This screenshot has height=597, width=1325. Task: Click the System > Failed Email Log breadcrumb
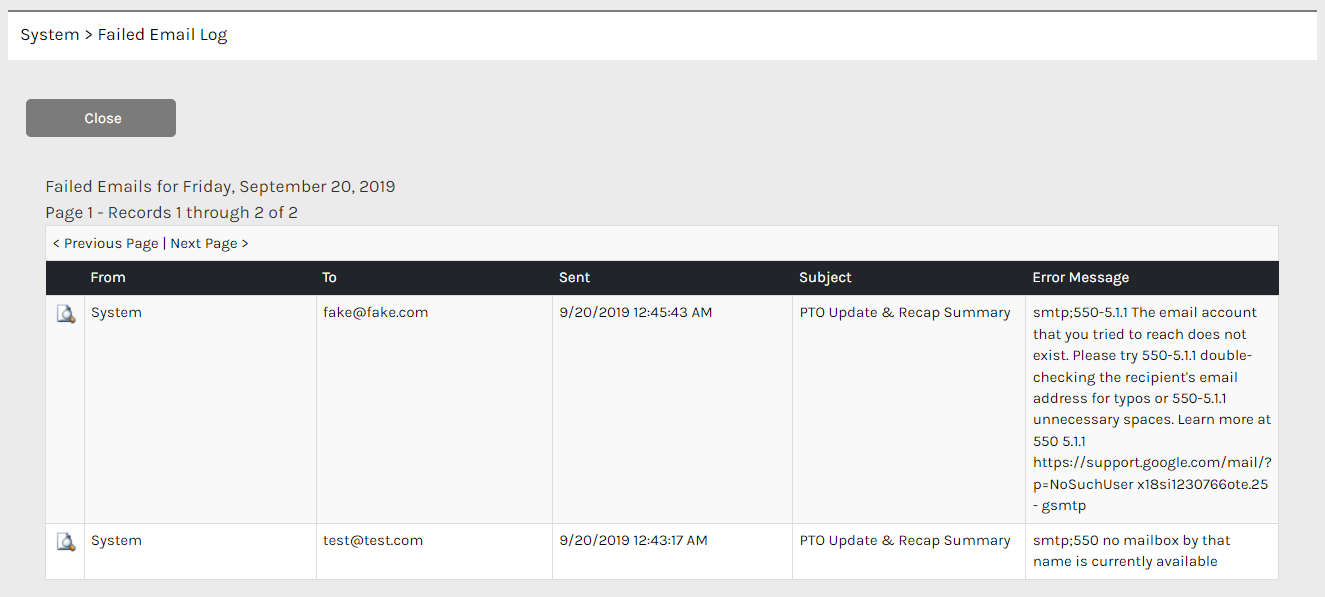pos(124,35)
